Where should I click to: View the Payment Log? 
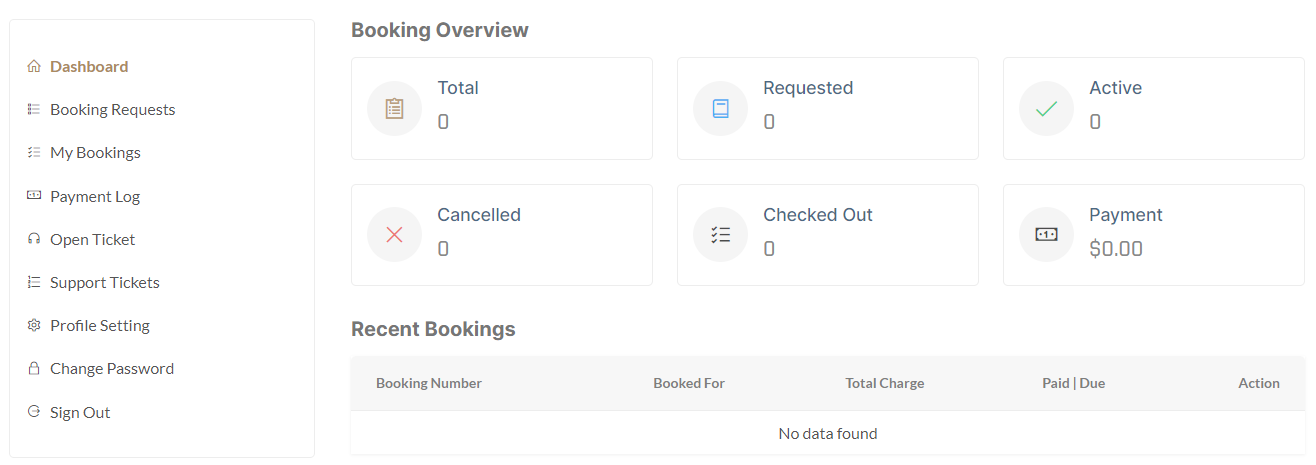[95, 197]
